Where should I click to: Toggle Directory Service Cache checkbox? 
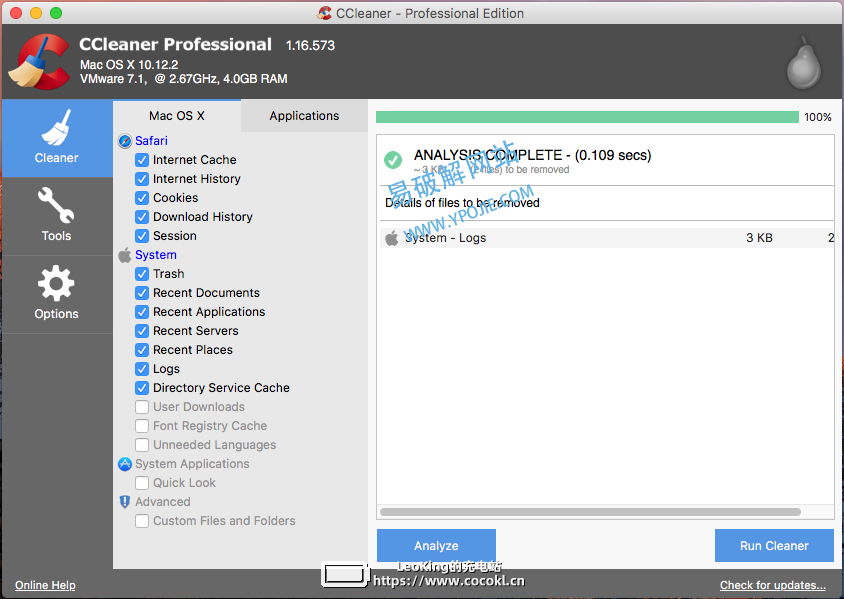[142, 388]
